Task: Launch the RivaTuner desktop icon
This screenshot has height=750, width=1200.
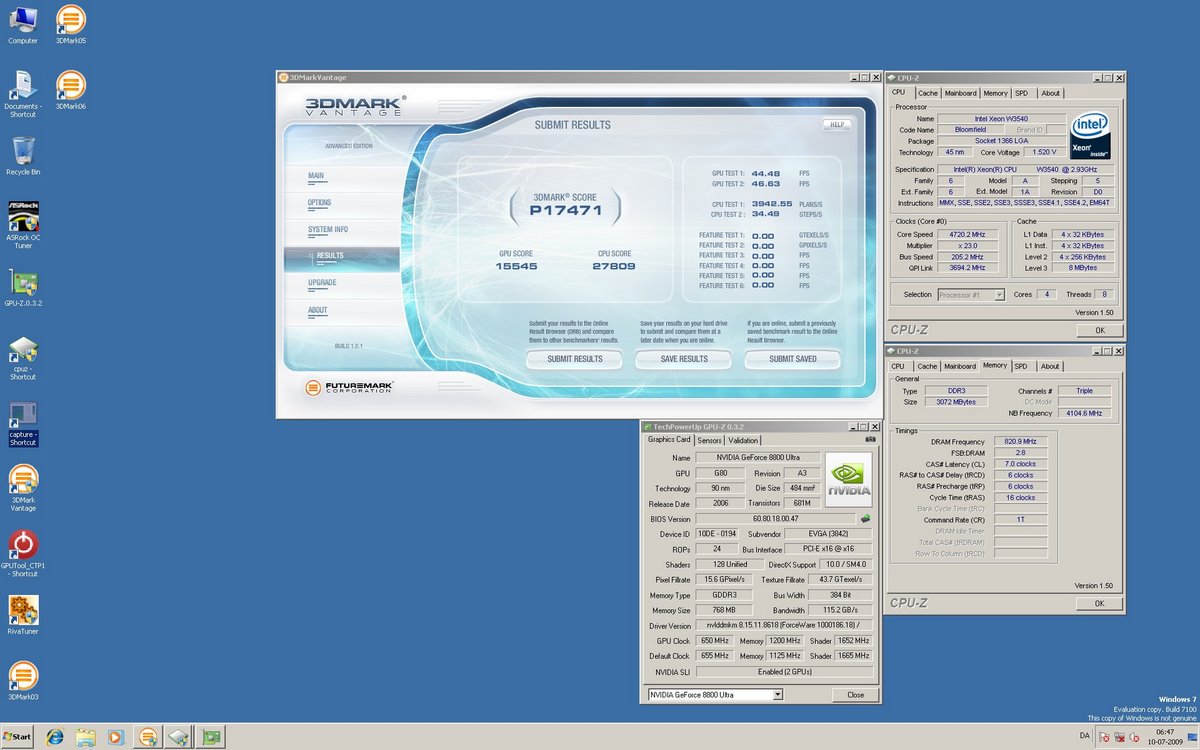Action: click(x=23, y=615)
